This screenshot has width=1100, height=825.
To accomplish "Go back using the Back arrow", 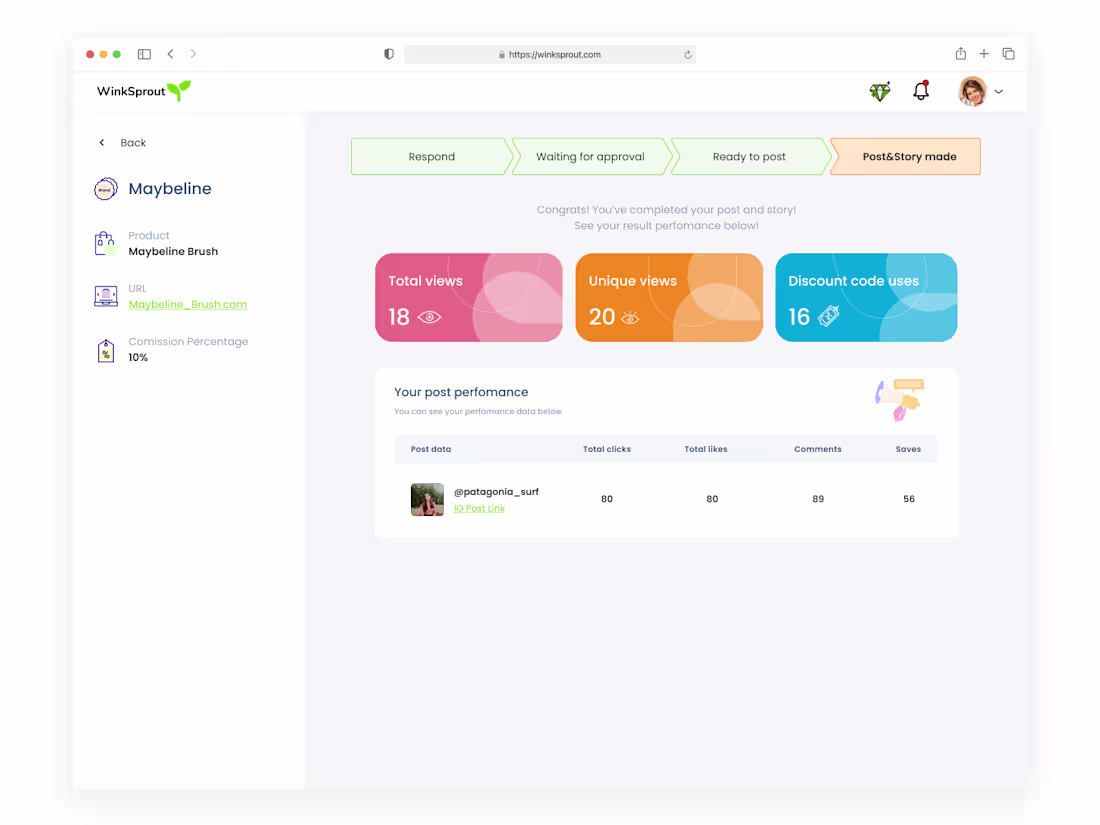I will pyautogui.click(x=102, y=142).
